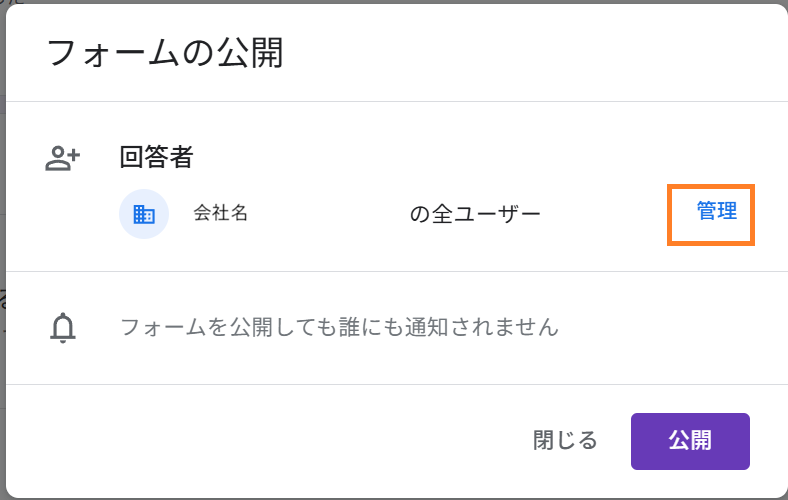The image size is (788, 500).
Task: Click the フォームを公開しても誰にも通知されません message
Action: (x=339, y=327)
